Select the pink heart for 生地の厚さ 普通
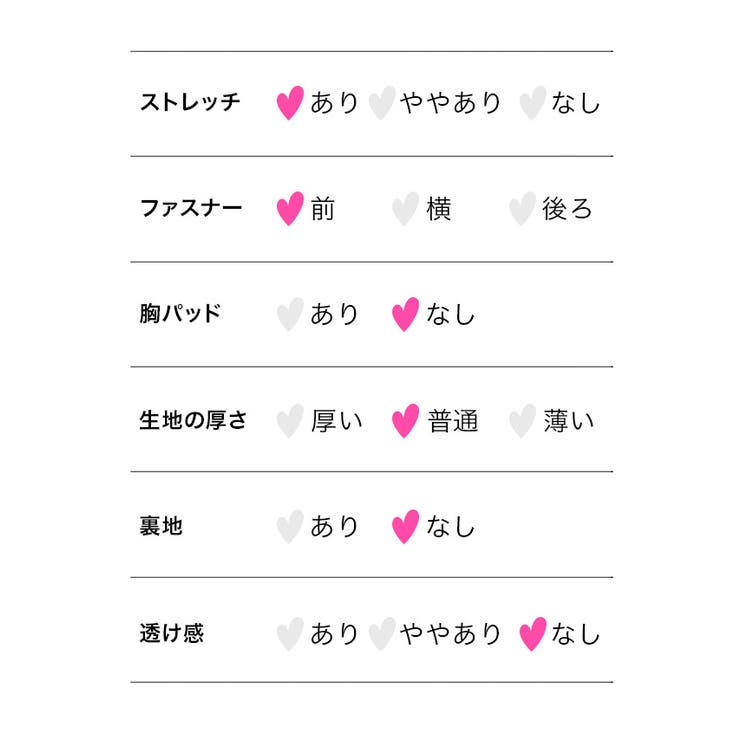Image resolution: width=740 pixels, height=740 pixels. pyautogui.click(x=404, y=421)
